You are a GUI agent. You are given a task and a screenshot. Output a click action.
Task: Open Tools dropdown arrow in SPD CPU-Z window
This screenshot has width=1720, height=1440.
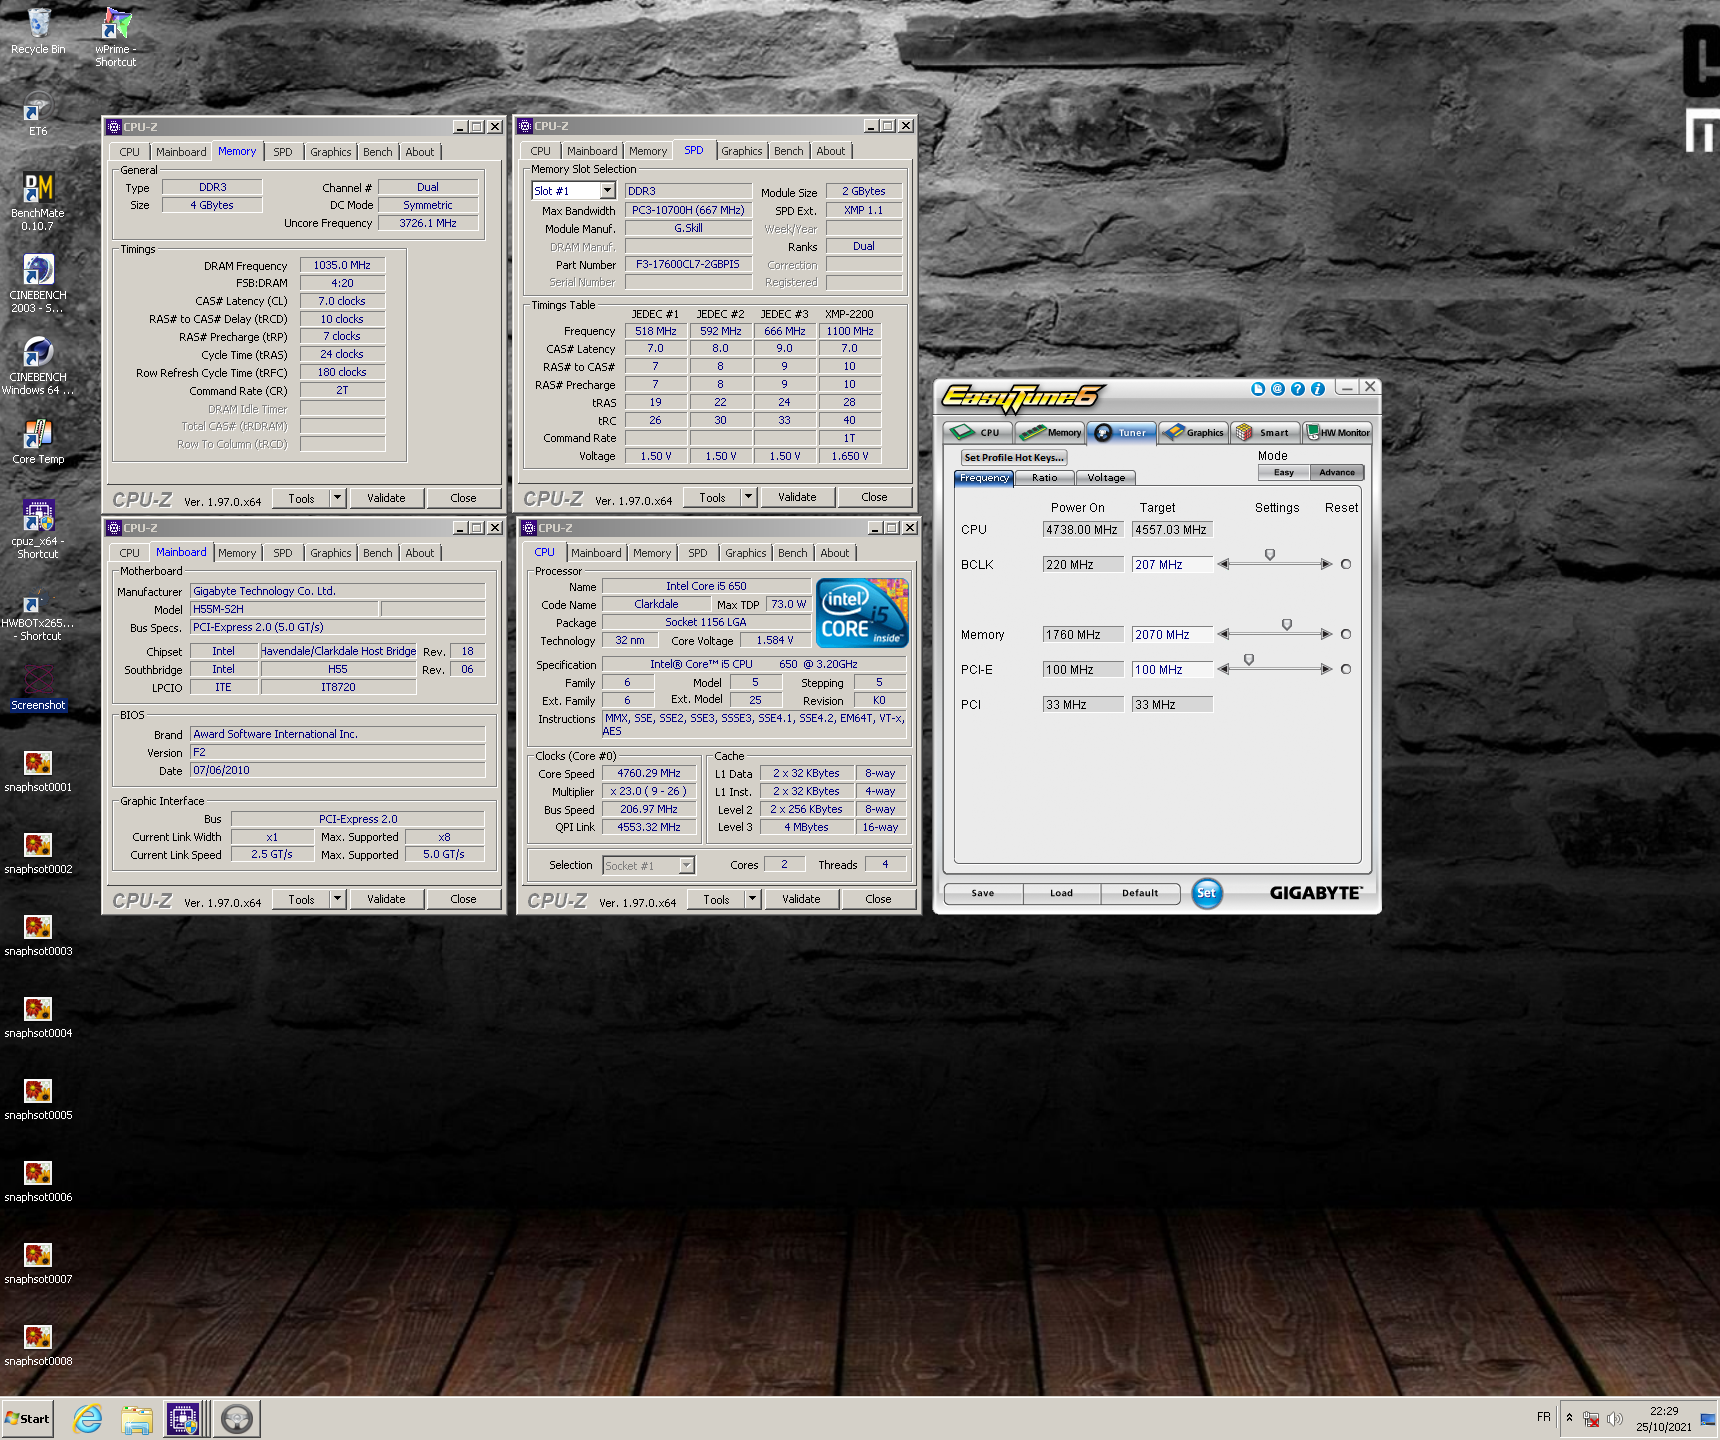tap(748, 497)
